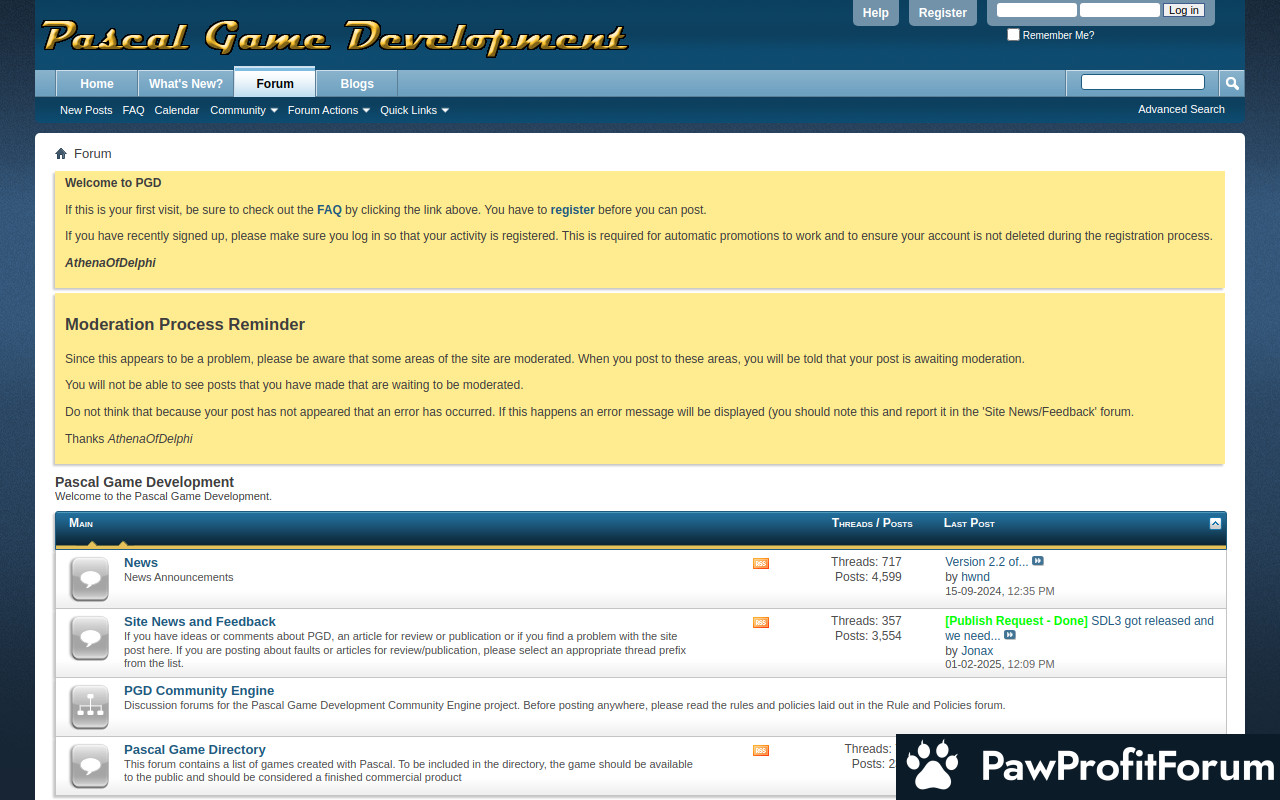Click the Main category header title
The width and height of the screenshot is (1280, 800).
[81, 523]
